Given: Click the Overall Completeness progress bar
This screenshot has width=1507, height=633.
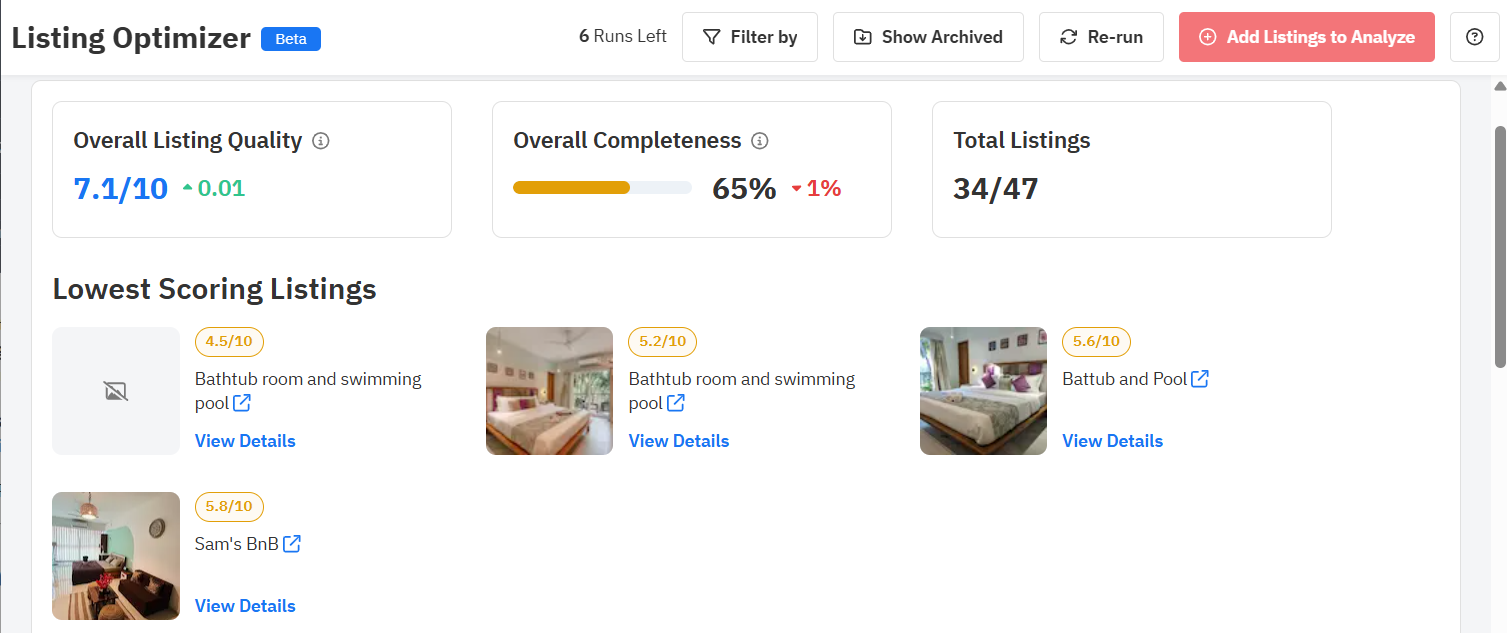Looking at the screenshot, I should [x=602, y=187].
